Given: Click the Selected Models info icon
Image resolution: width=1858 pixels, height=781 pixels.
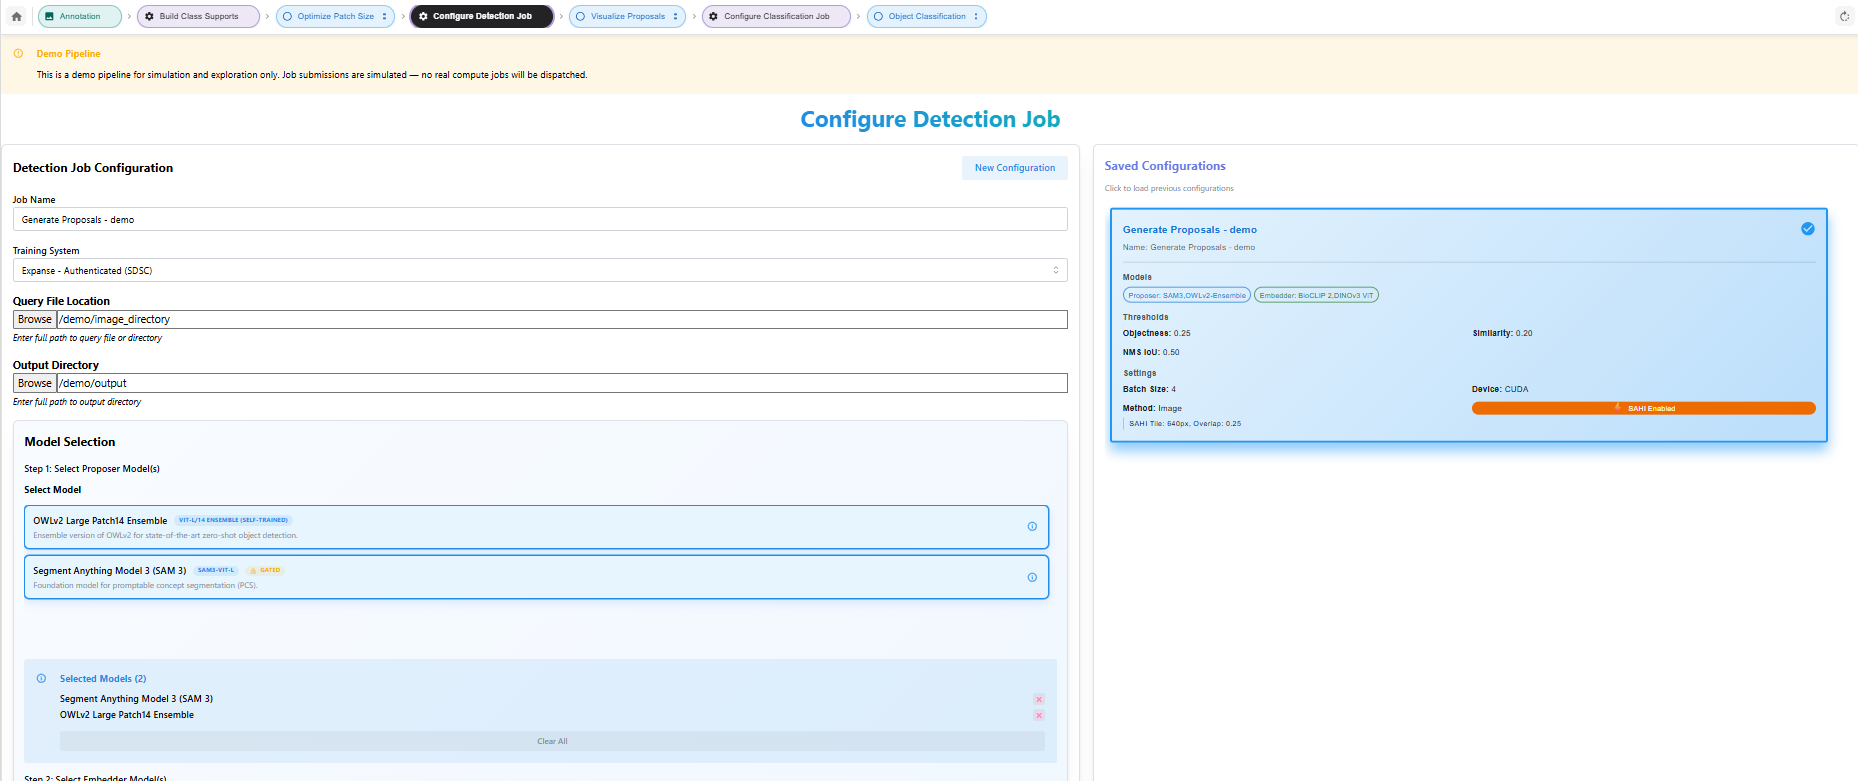Looking at the screenshot, I should click(41, 678).
